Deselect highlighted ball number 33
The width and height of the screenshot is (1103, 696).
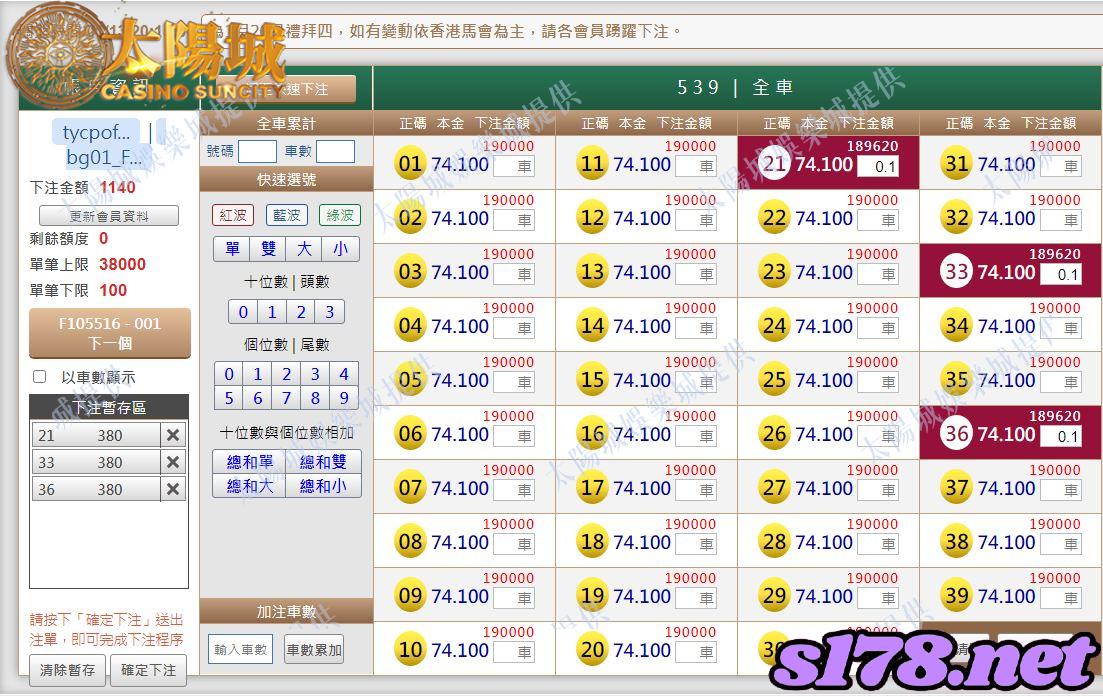[x=957, y=271]
